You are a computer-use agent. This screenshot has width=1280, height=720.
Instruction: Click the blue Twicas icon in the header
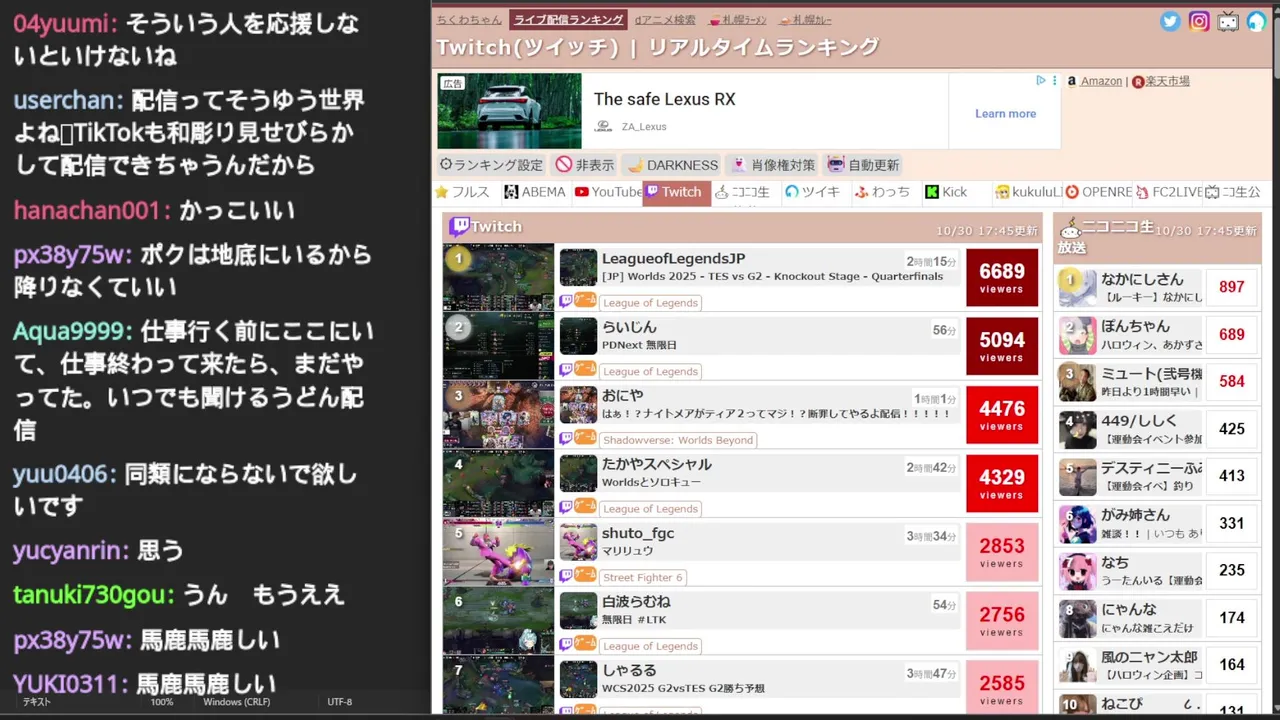1256,21
